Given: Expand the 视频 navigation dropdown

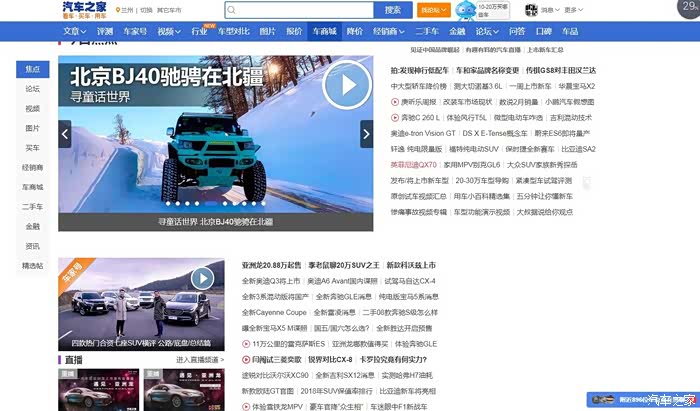Looking at the screenshot, I should [169, 31].
